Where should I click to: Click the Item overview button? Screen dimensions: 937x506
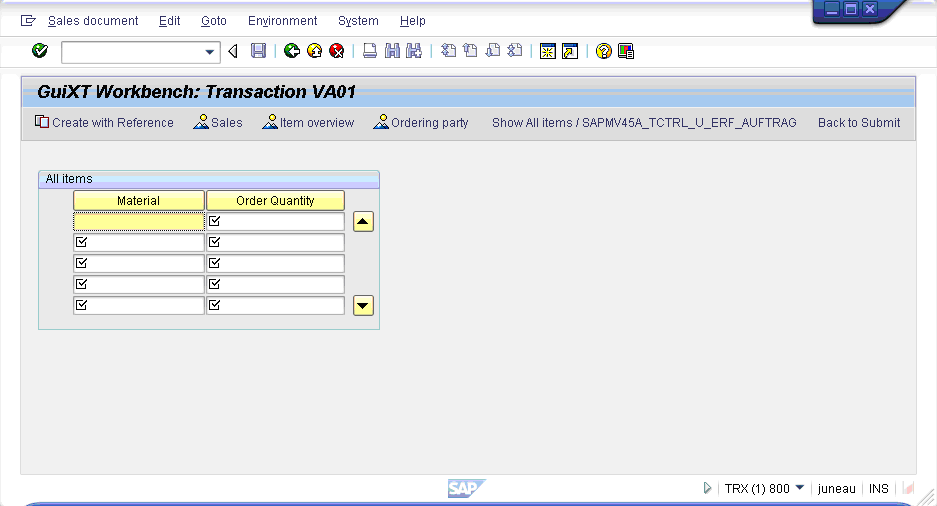[x=308, y=122]
